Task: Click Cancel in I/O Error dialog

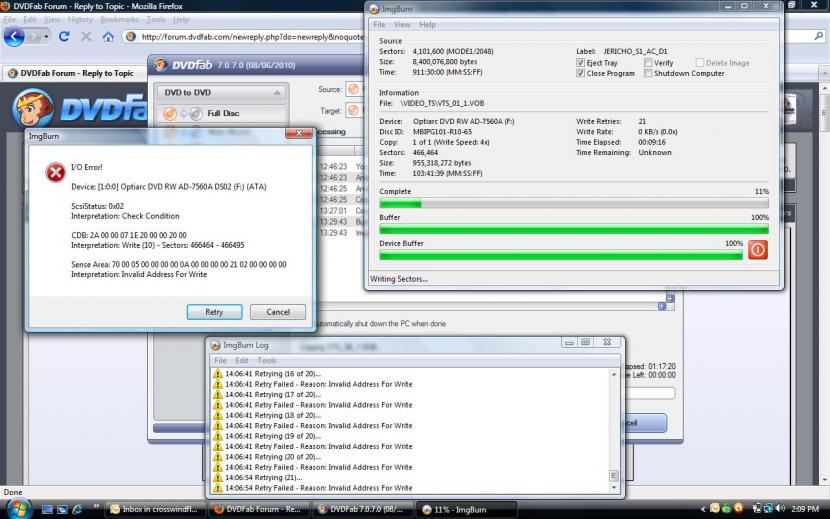Action: tap(278, 312)
